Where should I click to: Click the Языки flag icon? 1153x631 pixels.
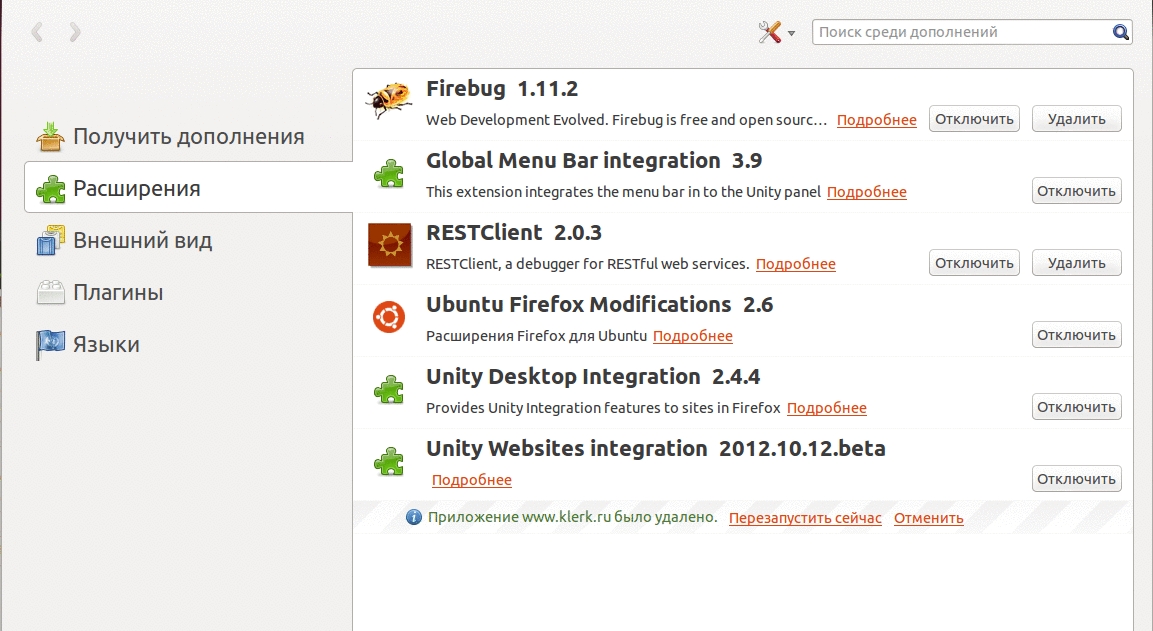point(50,344)
